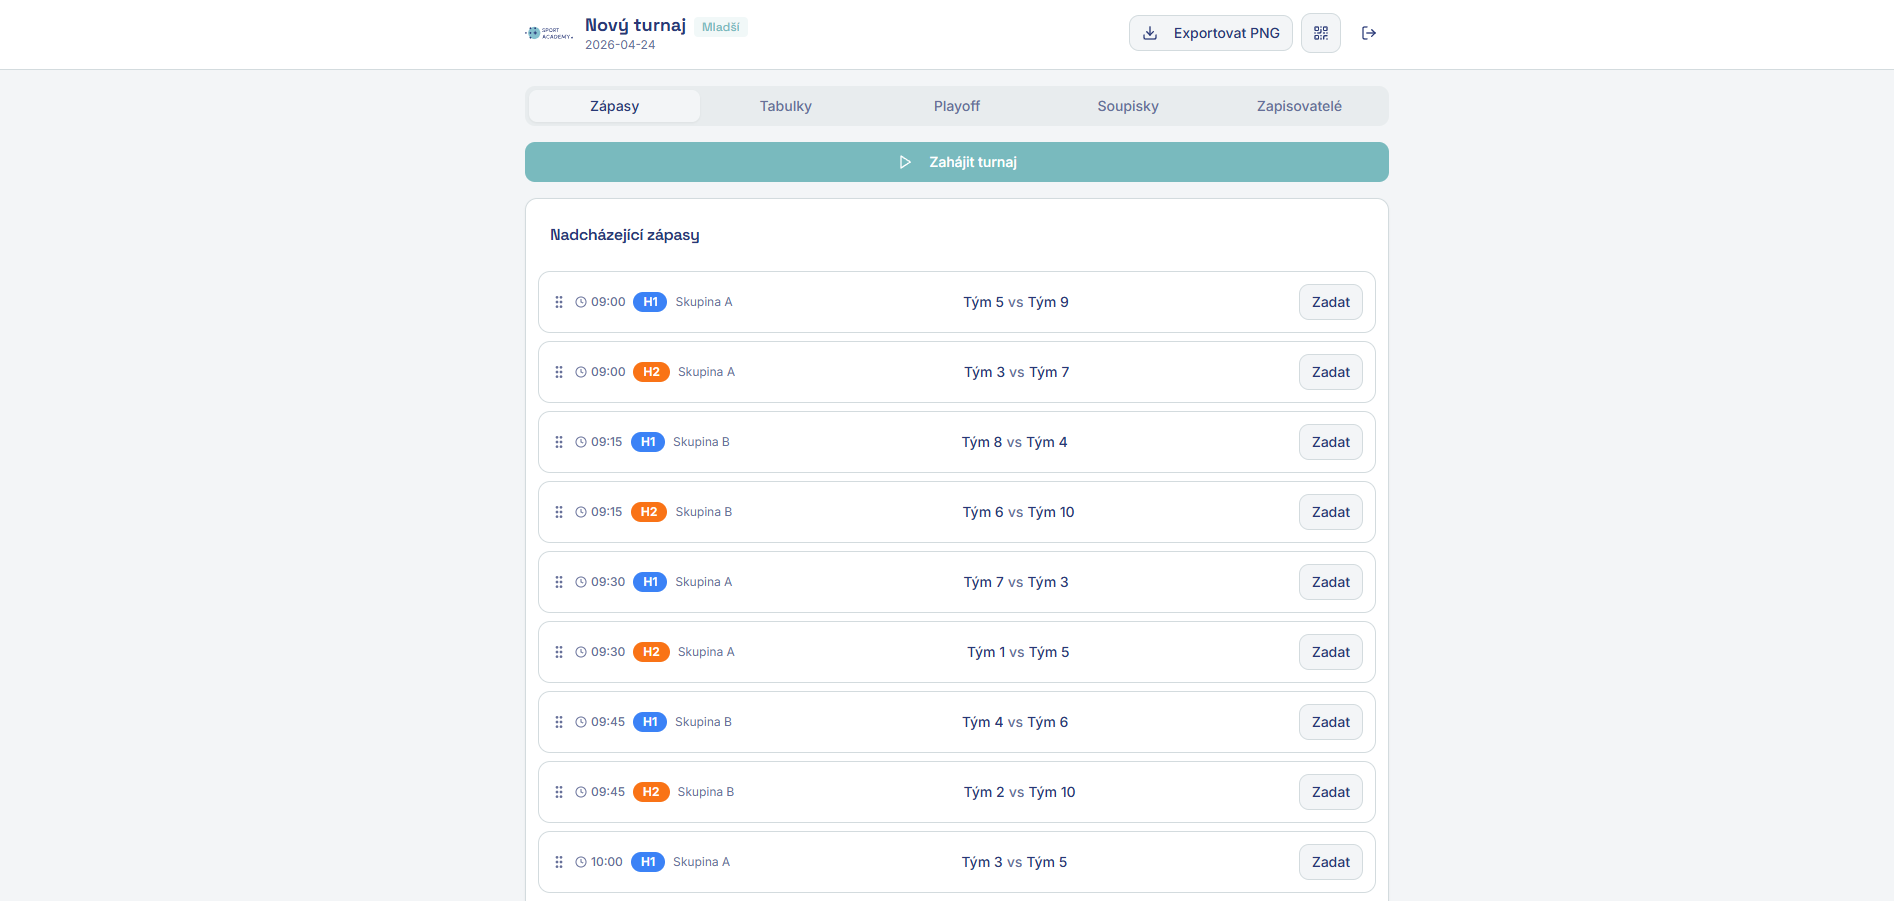The height and width of the screenshot is (901, 1894).
Task: Click drag handle of Tým 2 vs Tým 10 row
Action: [x=559, y=792]
